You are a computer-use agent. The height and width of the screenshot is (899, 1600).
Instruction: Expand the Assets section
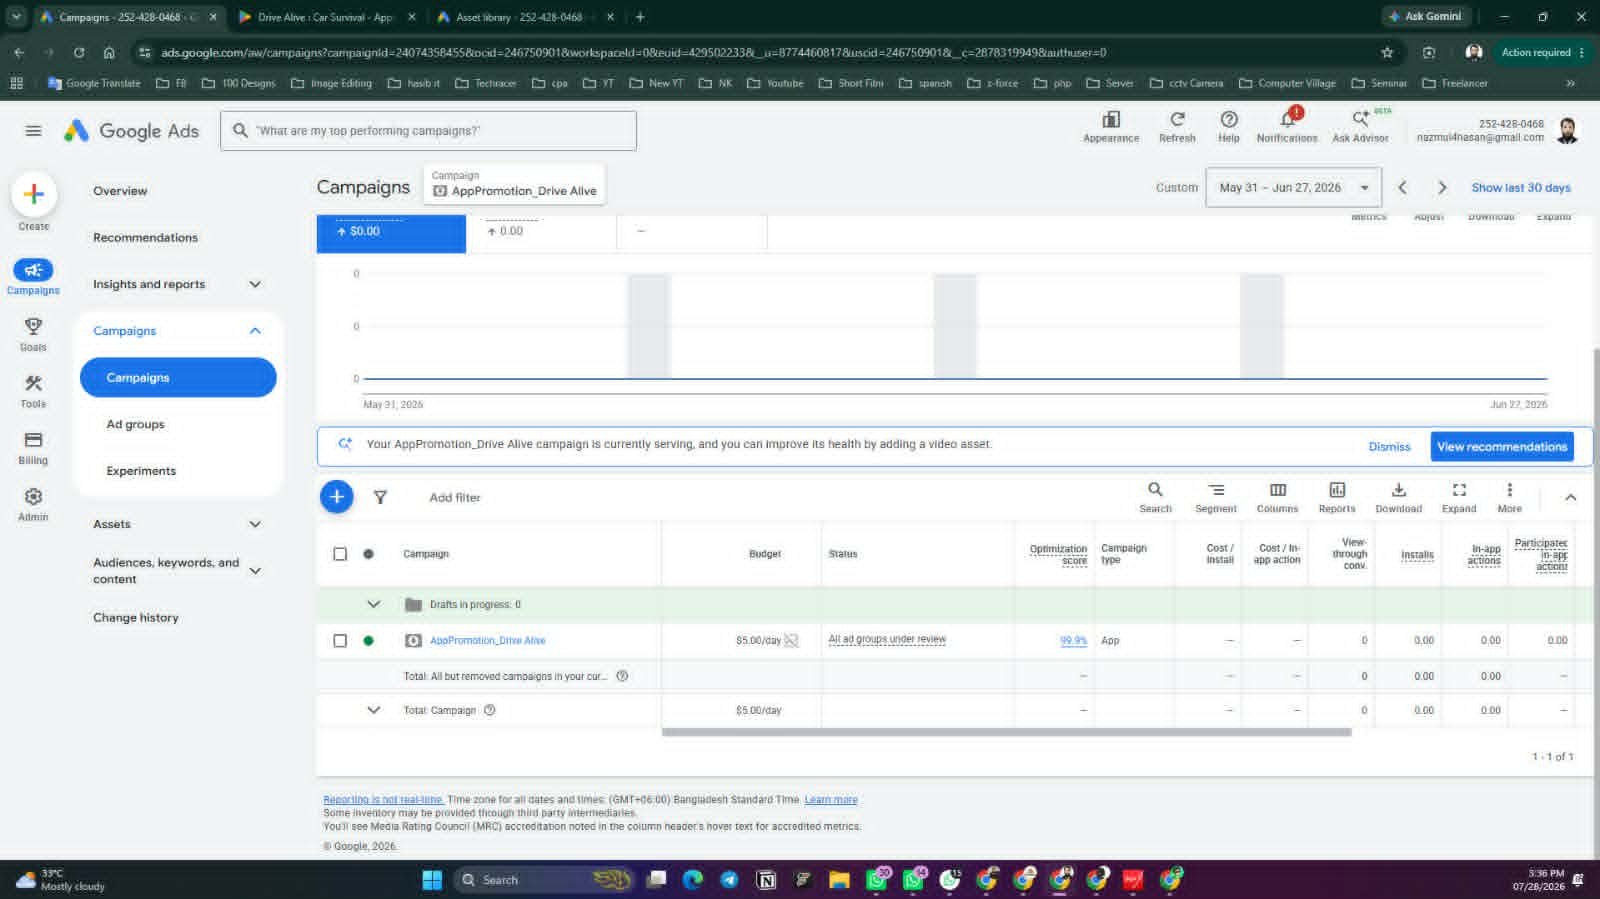click(255, 524)
